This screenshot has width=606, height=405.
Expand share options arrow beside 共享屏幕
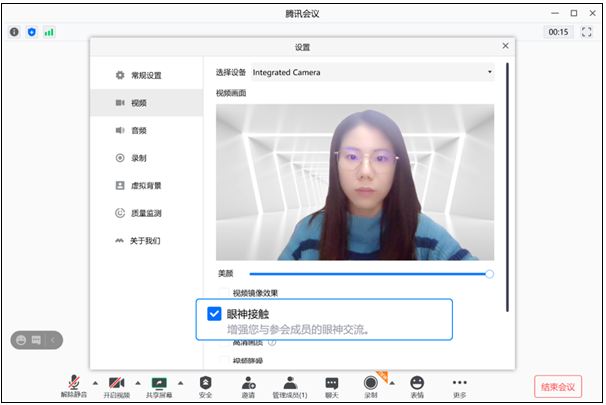click(180, 383)
